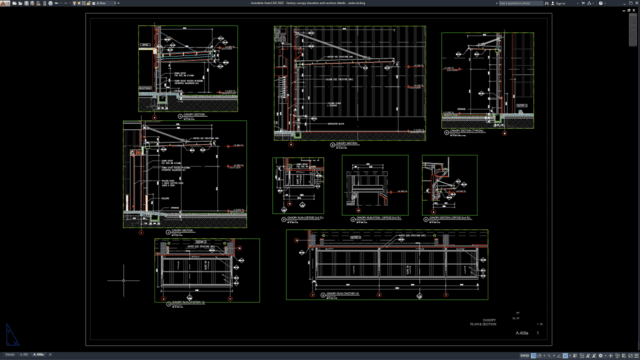Click the Open file icon in Quick Access toolbar
Screen dimensions: 640x360
pyautogui.click(x=20, y=3)
